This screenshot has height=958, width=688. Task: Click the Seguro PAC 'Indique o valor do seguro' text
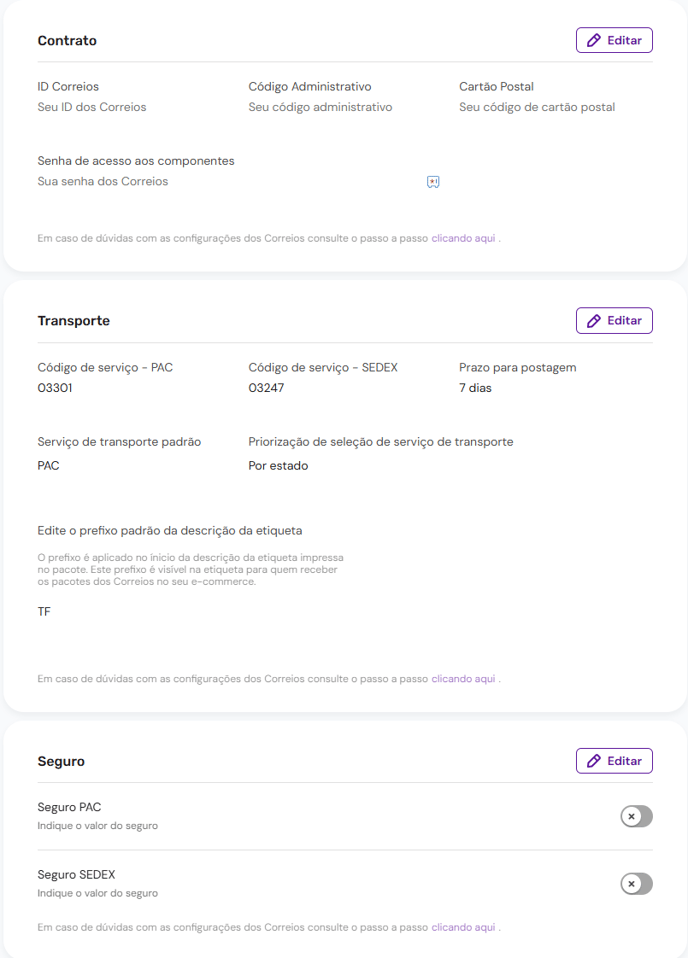click(98, 826)
